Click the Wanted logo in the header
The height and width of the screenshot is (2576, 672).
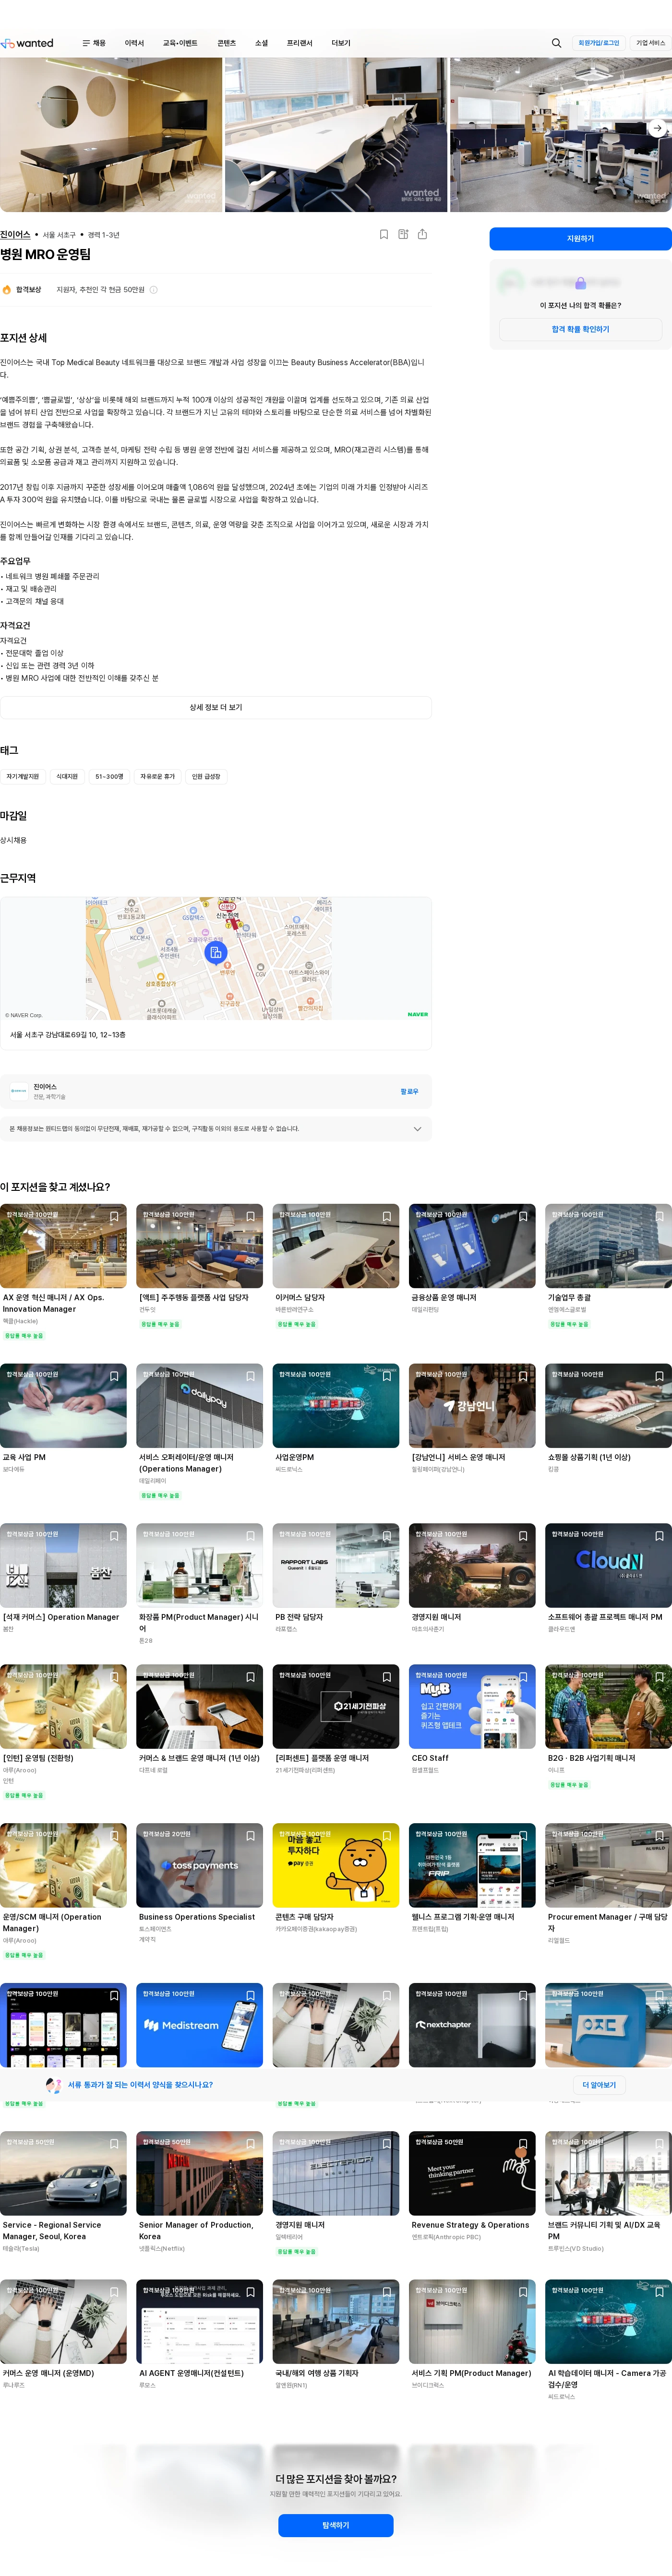pyautogui.click(x=27, y=43)
